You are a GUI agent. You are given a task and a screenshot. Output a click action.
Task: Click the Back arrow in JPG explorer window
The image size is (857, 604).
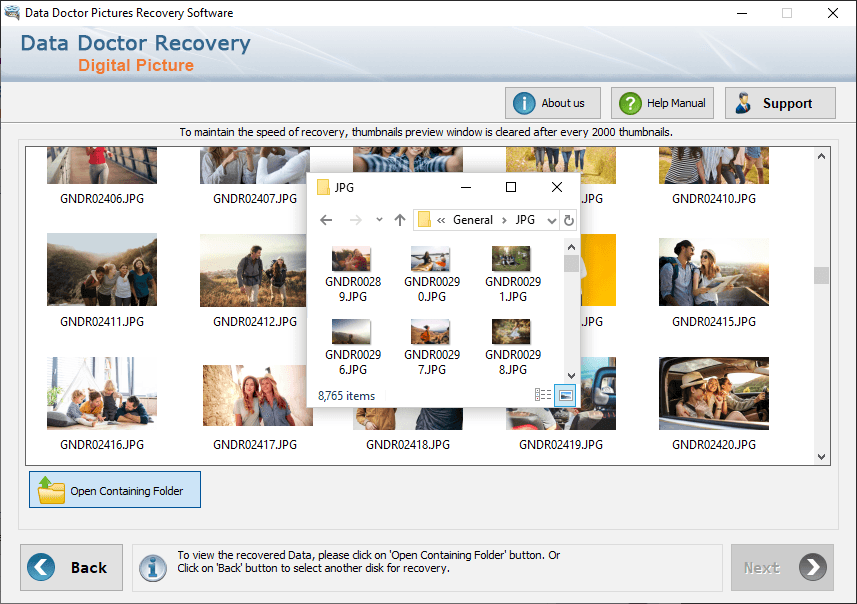[x=326, y=220]
